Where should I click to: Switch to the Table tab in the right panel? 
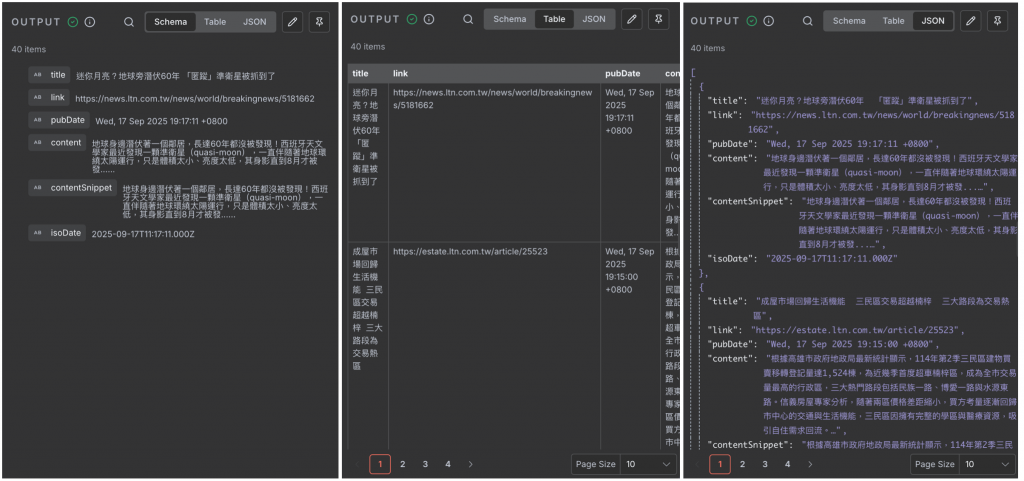893,21
